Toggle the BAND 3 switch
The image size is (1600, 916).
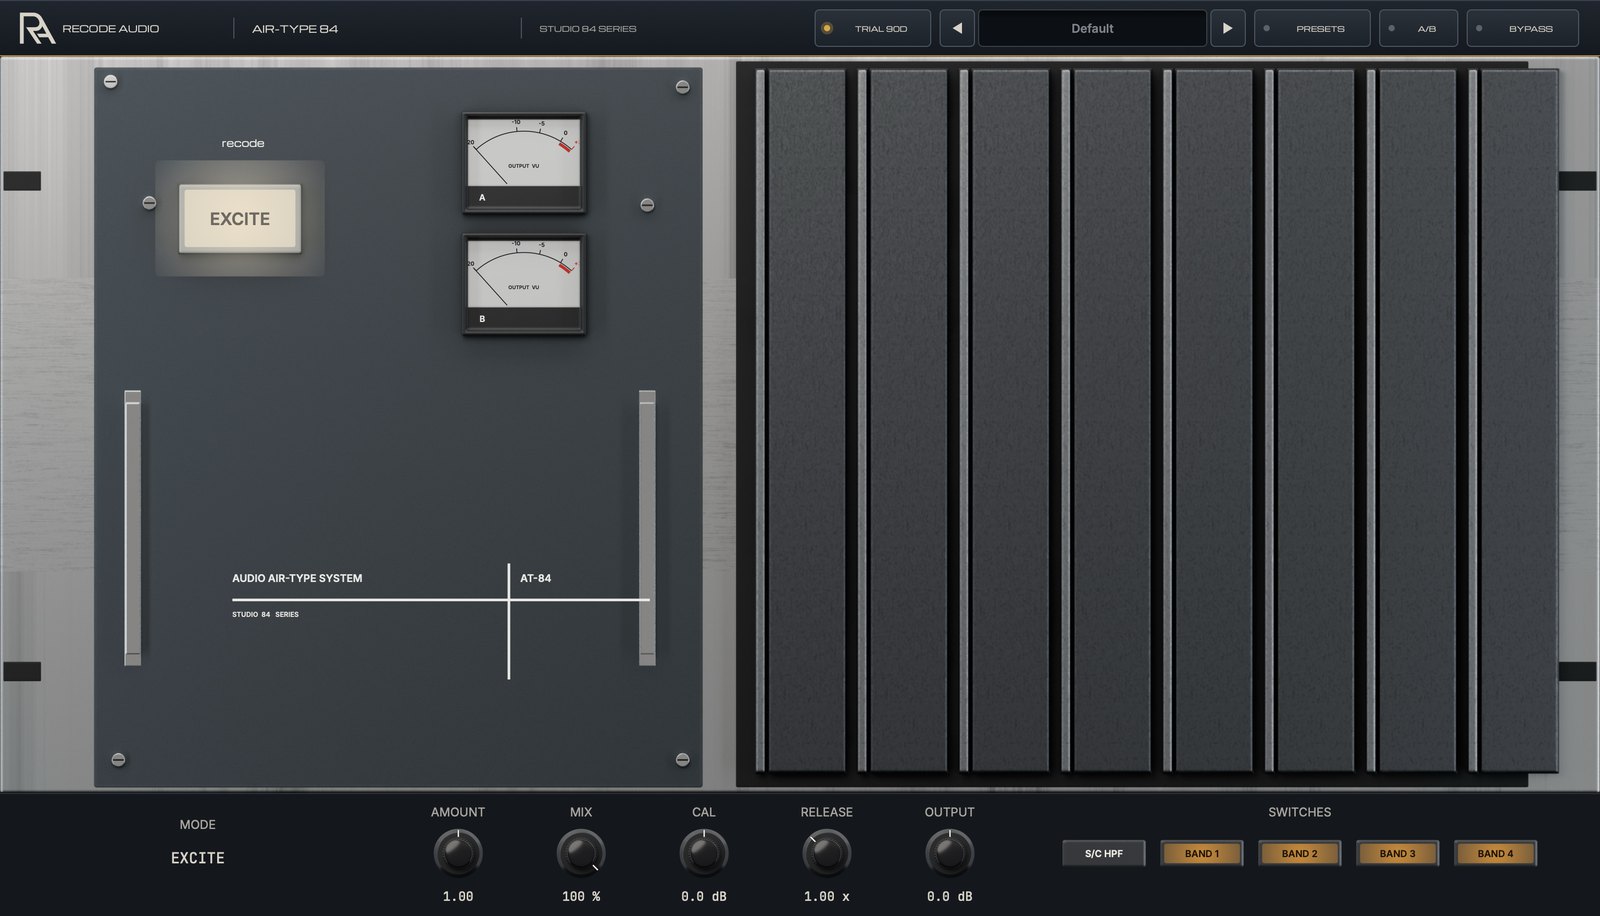point(1397,853)
